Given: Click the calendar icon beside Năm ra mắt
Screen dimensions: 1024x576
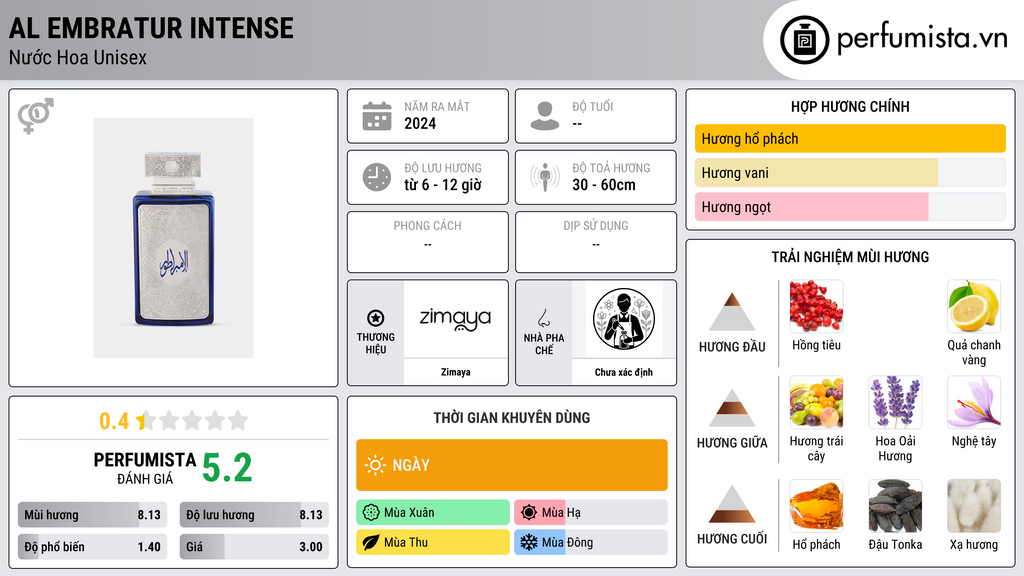Looking at the screenshot, I should point(377,116).
